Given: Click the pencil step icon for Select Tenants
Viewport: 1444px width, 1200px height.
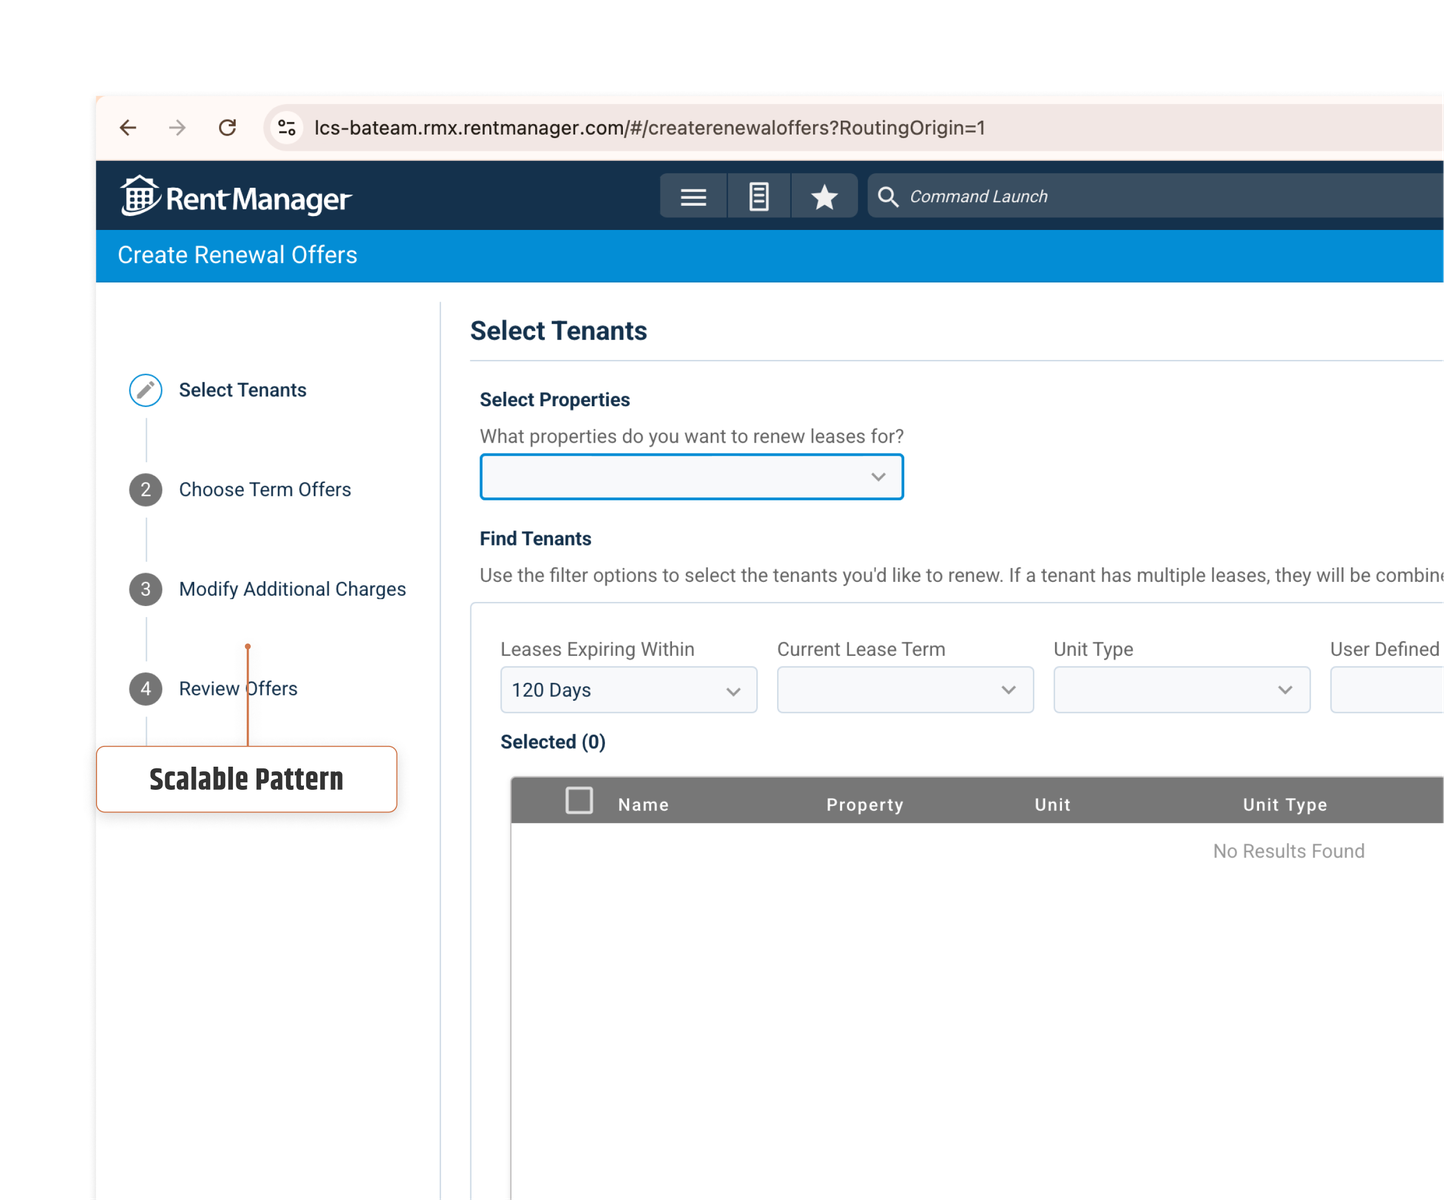Looking at the screenshot, I should point(146,390).
